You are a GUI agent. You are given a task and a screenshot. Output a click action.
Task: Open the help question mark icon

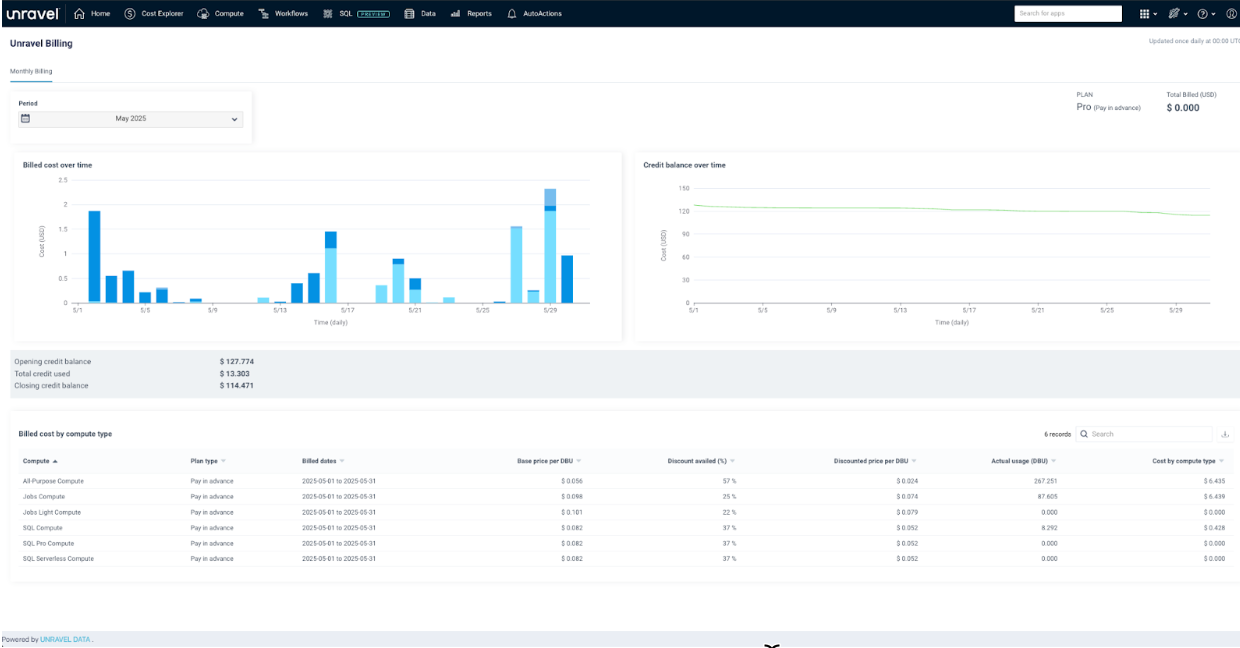1202,14
